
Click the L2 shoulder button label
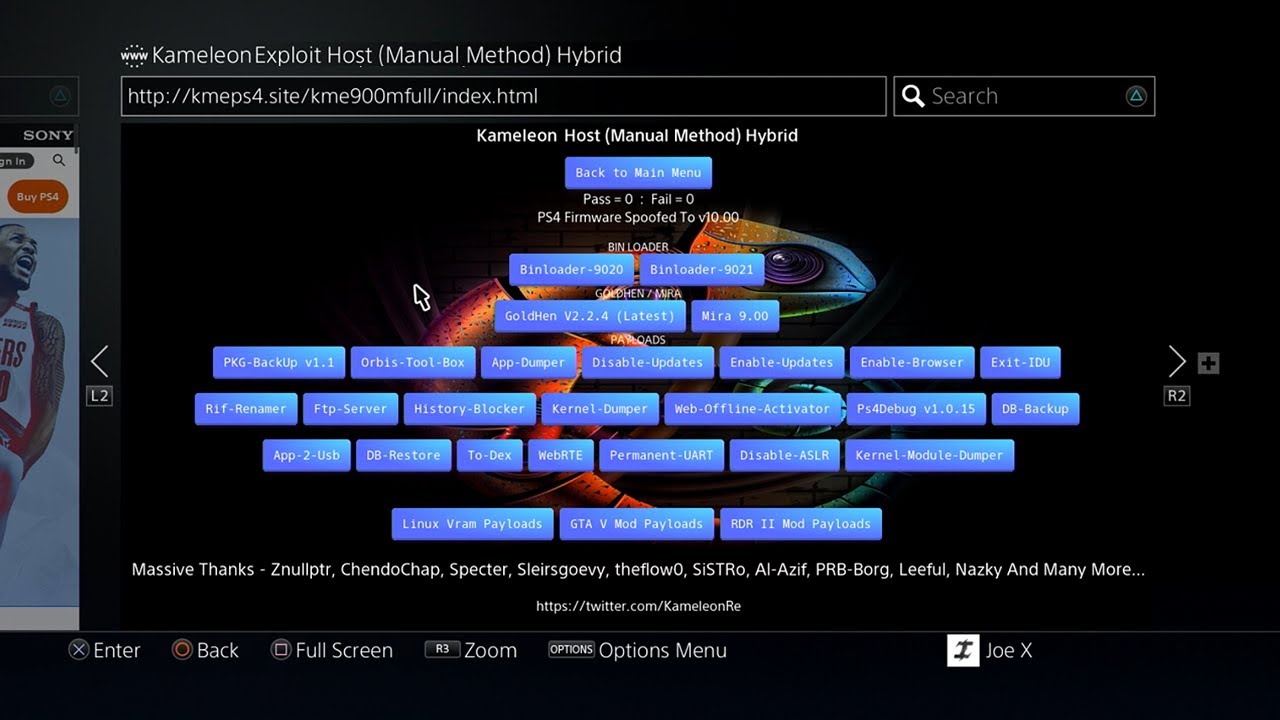pos(99,396)
